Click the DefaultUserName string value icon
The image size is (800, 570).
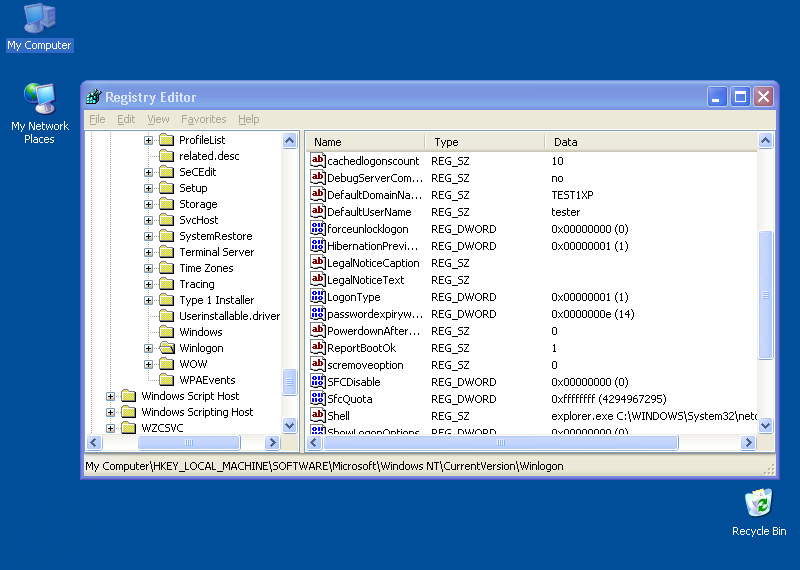click(318, 211)
